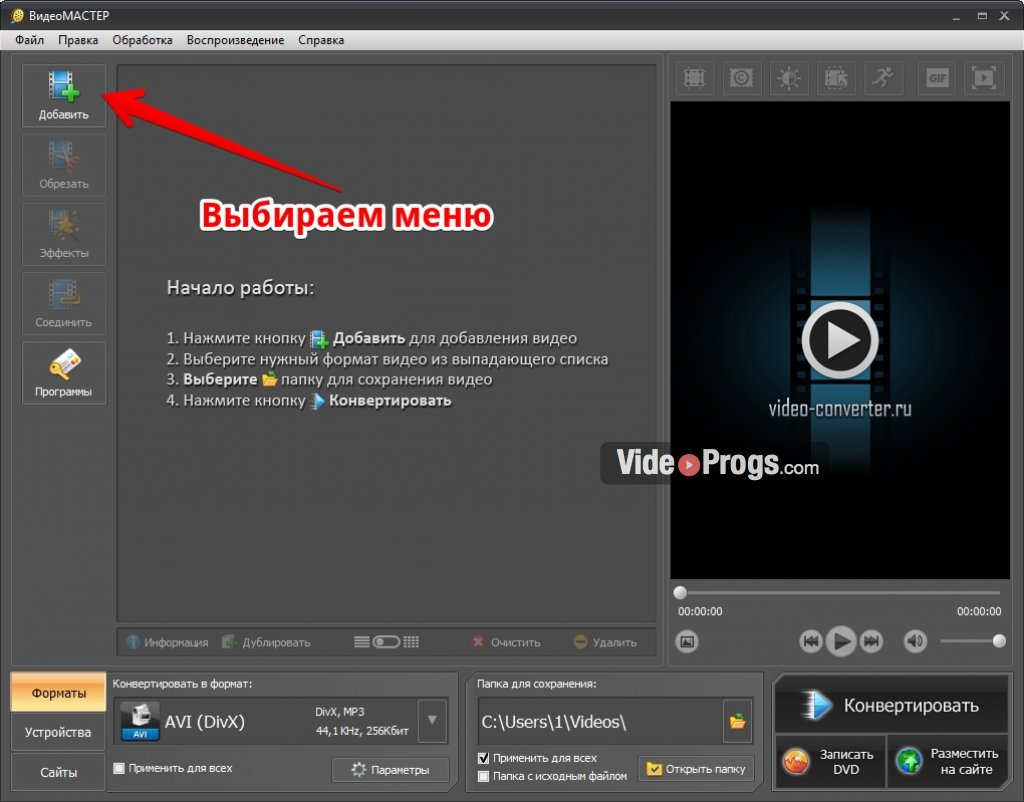Click the Разместить на сайте button

(948, 762)
